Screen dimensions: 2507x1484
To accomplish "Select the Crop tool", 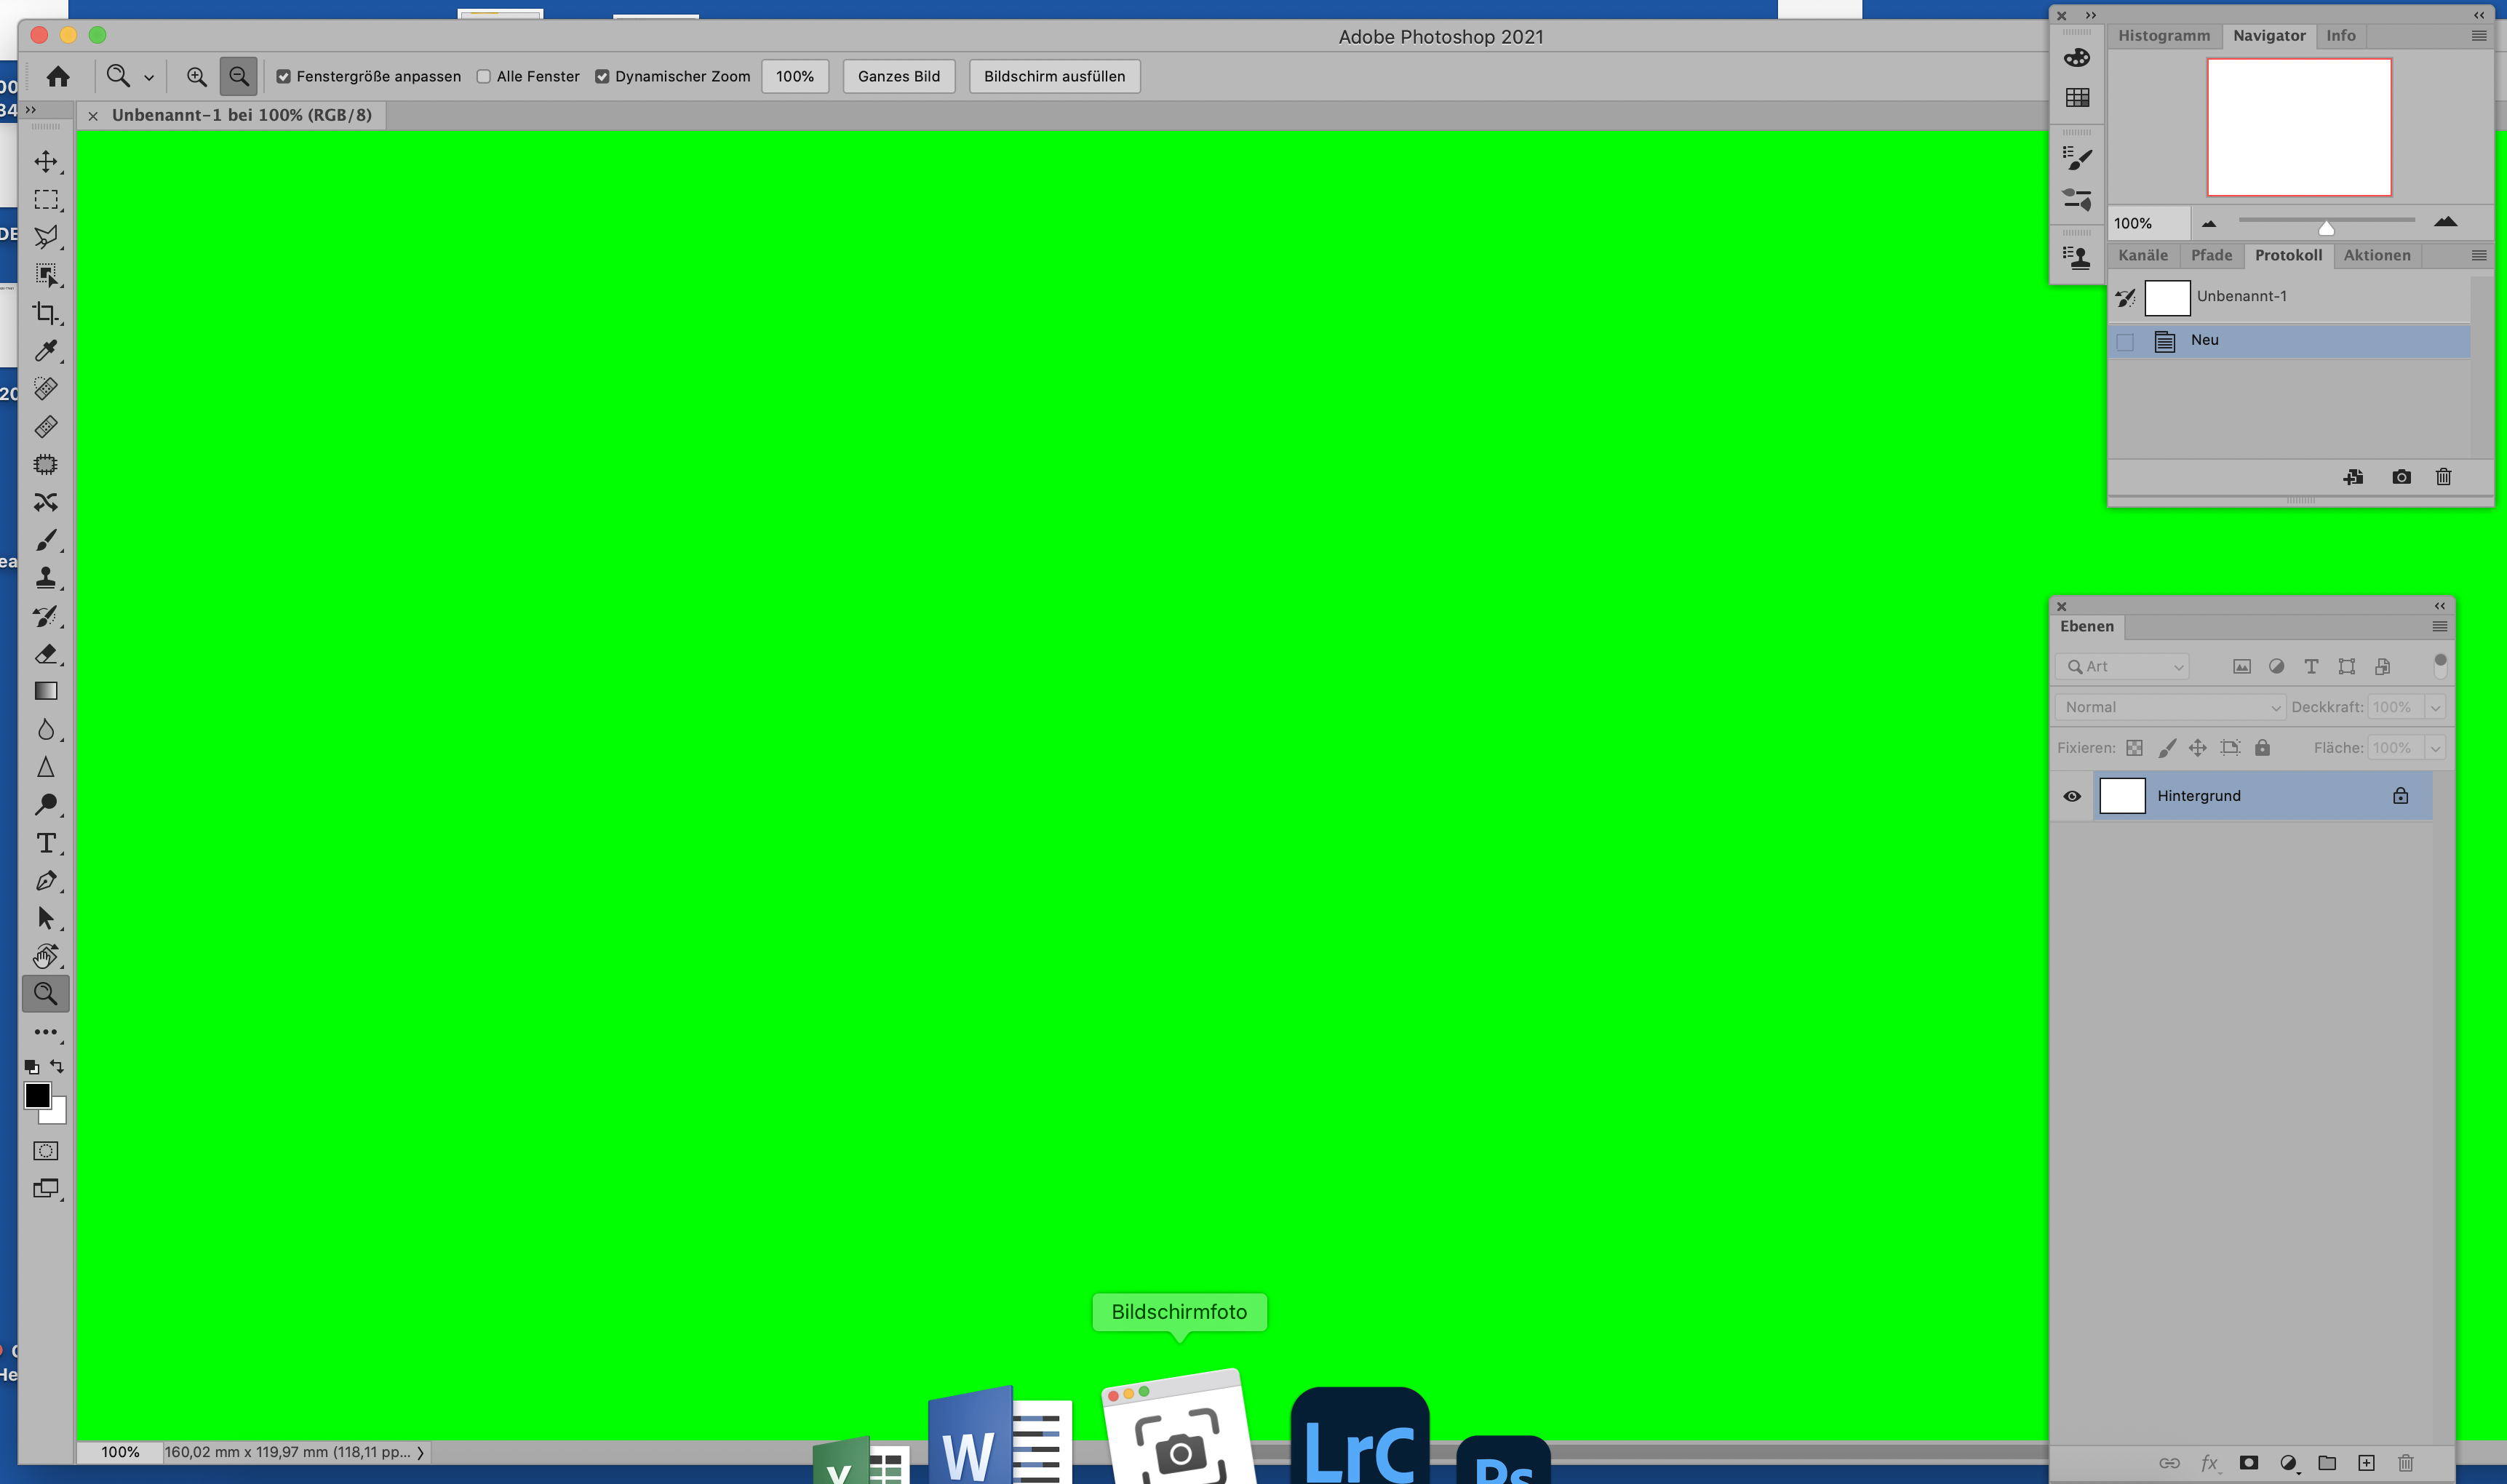I will (x=46, y=313).
